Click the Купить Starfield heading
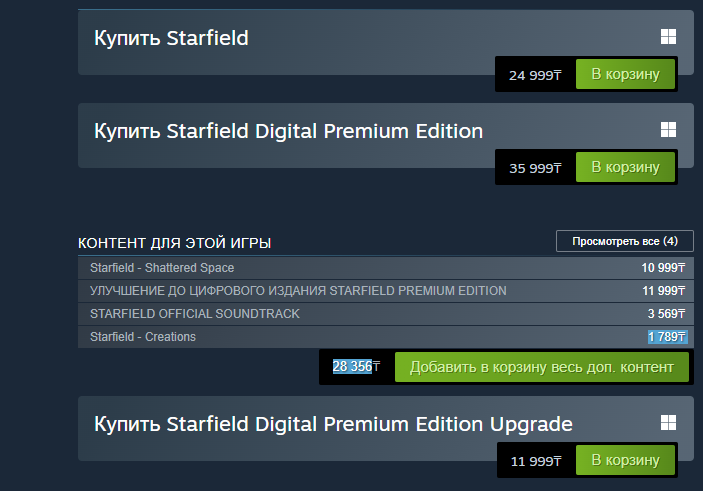The width and height of the screenshot is (703, 491). point(171,39)
